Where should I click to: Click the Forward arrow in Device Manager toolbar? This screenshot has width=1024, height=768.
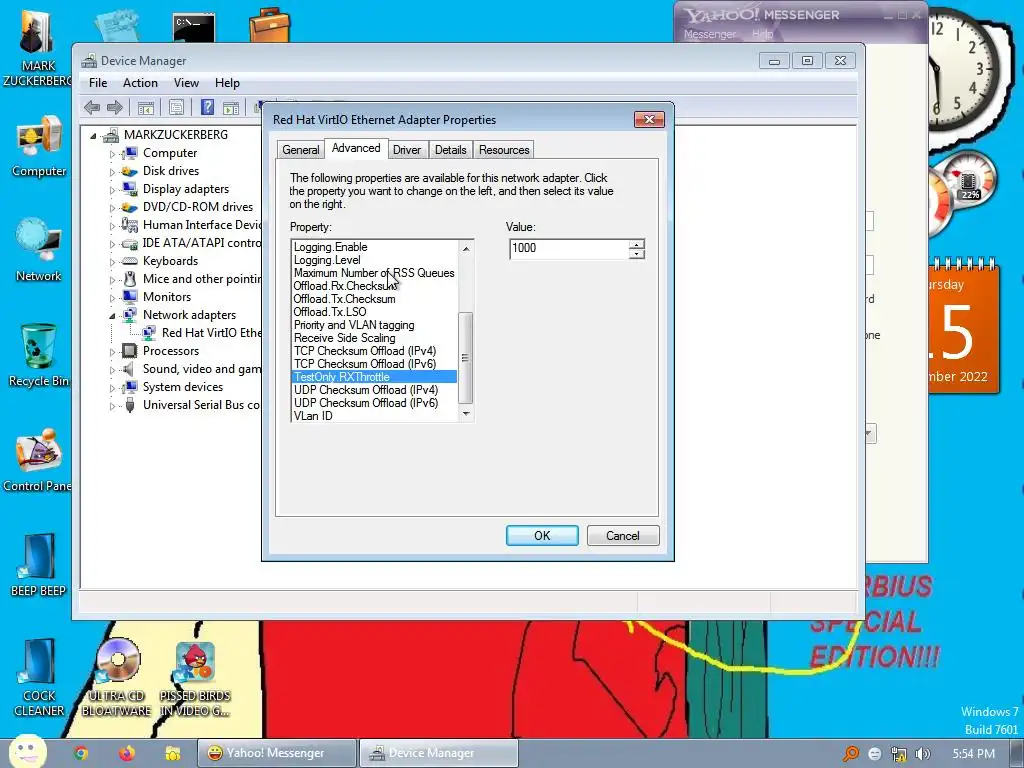(x=115, y=107)
